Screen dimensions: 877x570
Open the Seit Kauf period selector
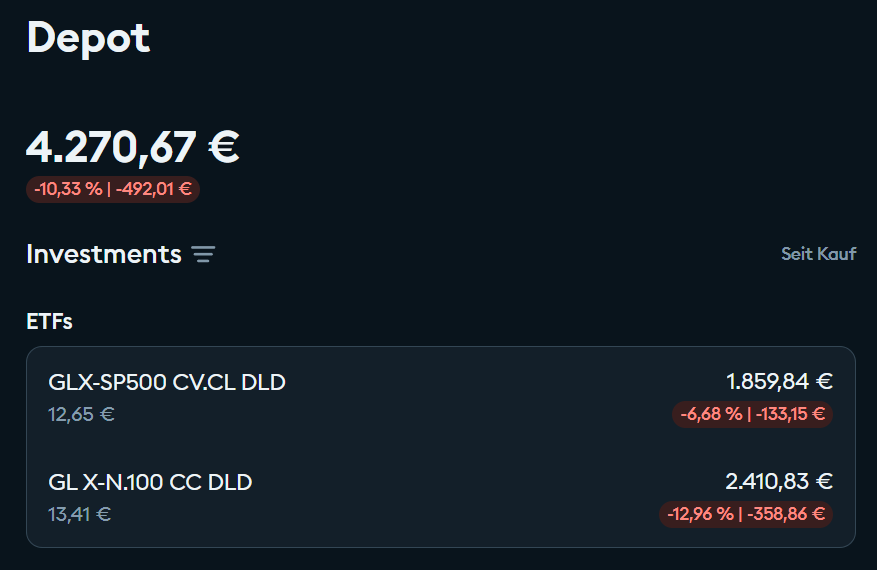click(x=818, y=254)
